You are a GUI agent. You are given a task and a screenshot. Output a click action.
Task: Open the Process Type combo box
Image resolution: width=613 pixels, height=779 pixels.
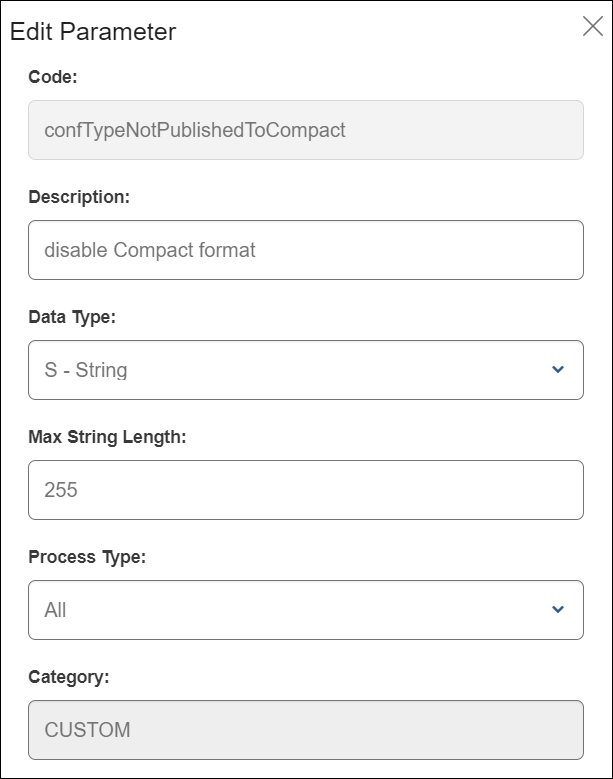(305, 610)
